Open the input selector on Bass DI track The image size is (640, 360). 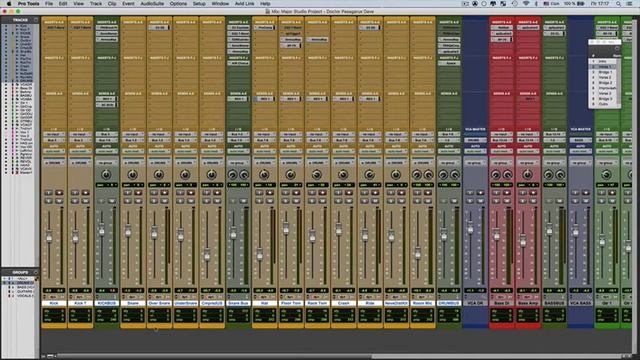pyautogui.click(x=501, y=134)
